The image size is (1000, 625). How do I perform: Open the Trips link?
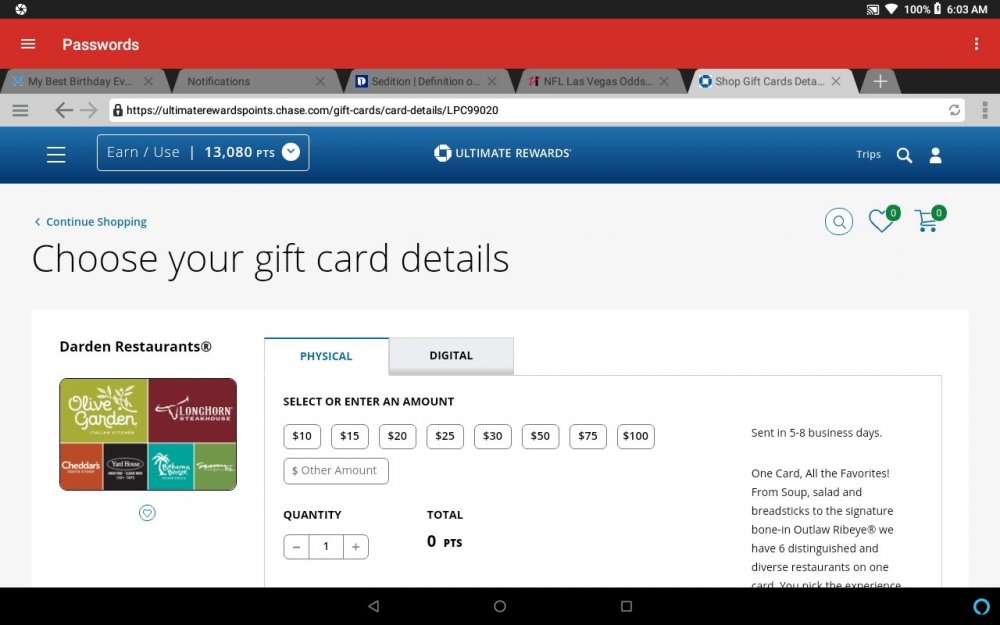[868, 154]
